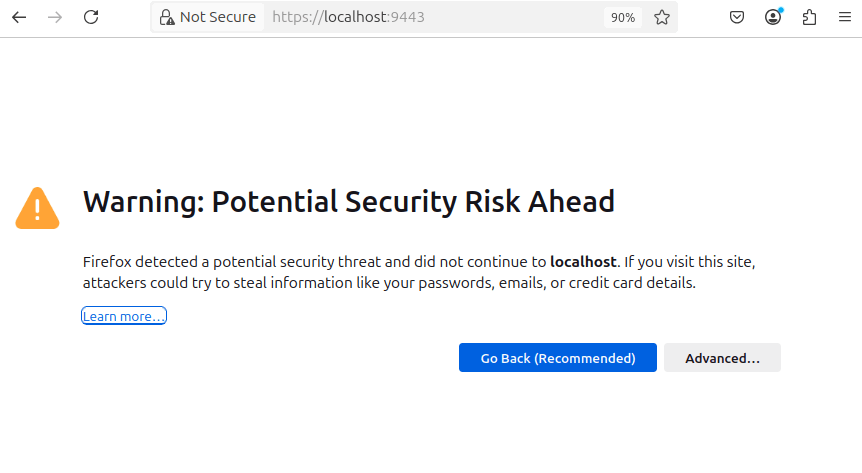Screen dimensions: 862x473
Task: Expand the Advanced… details
Action: point(722,358)
